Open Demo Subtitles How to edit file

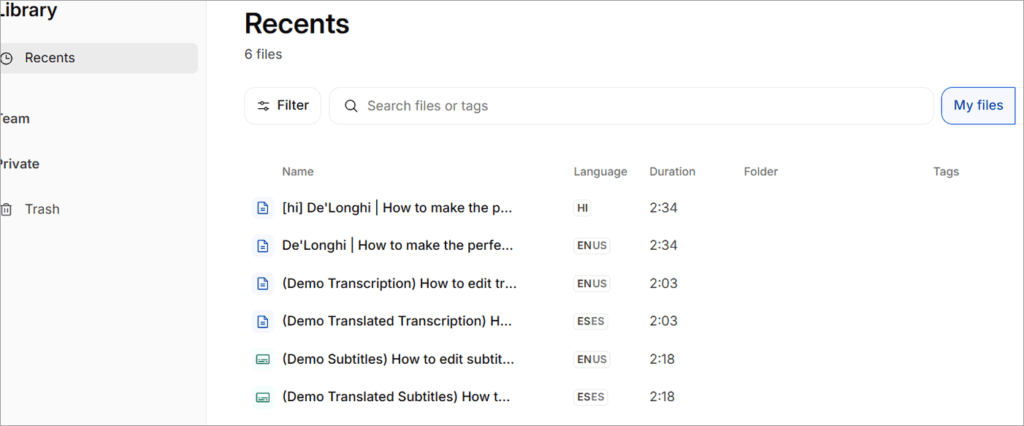point(398,359)
